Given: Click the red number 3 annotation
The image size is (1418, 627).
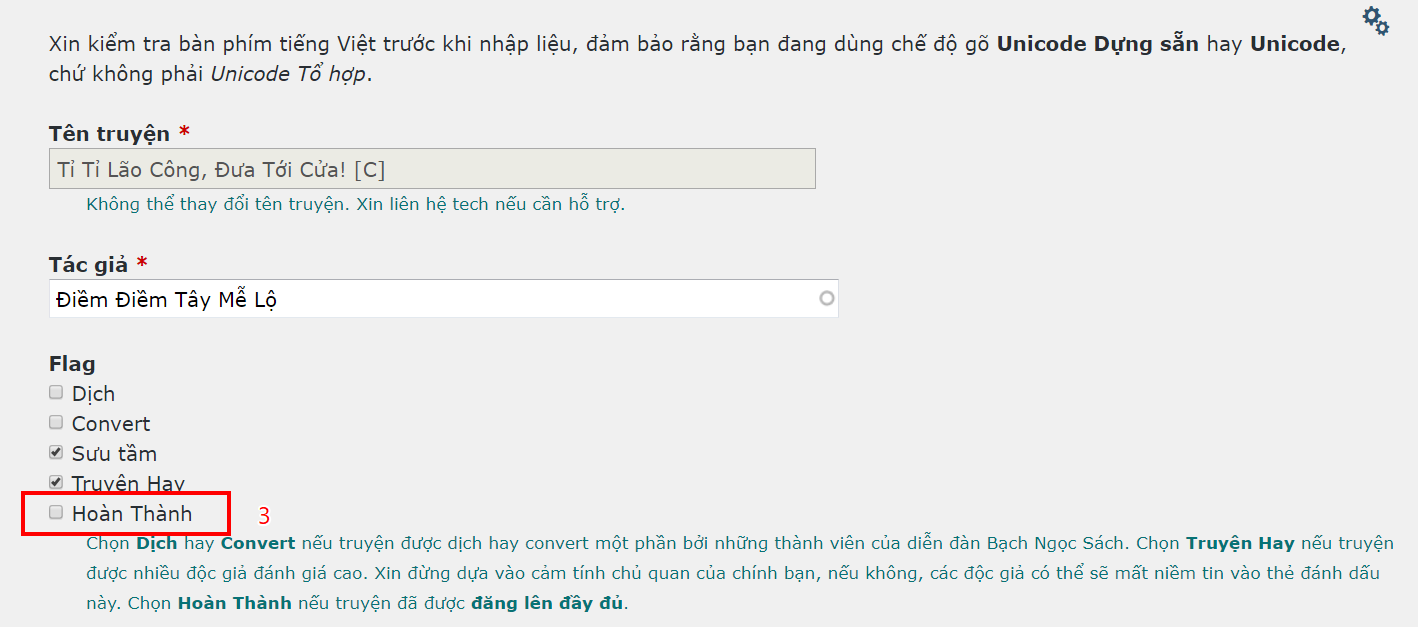Looking at the screenshot, I should 264,516.
